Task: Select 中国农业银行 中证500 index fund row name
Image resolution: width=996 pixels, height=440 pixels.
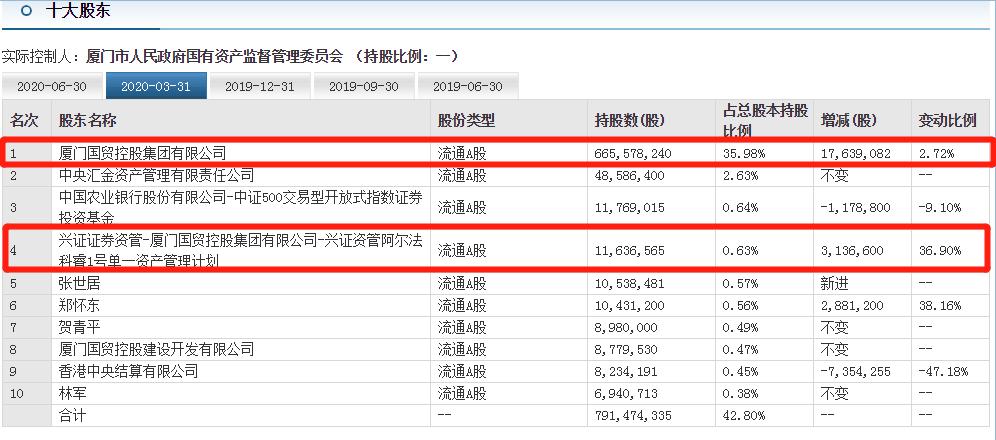Action: (240, 208)
